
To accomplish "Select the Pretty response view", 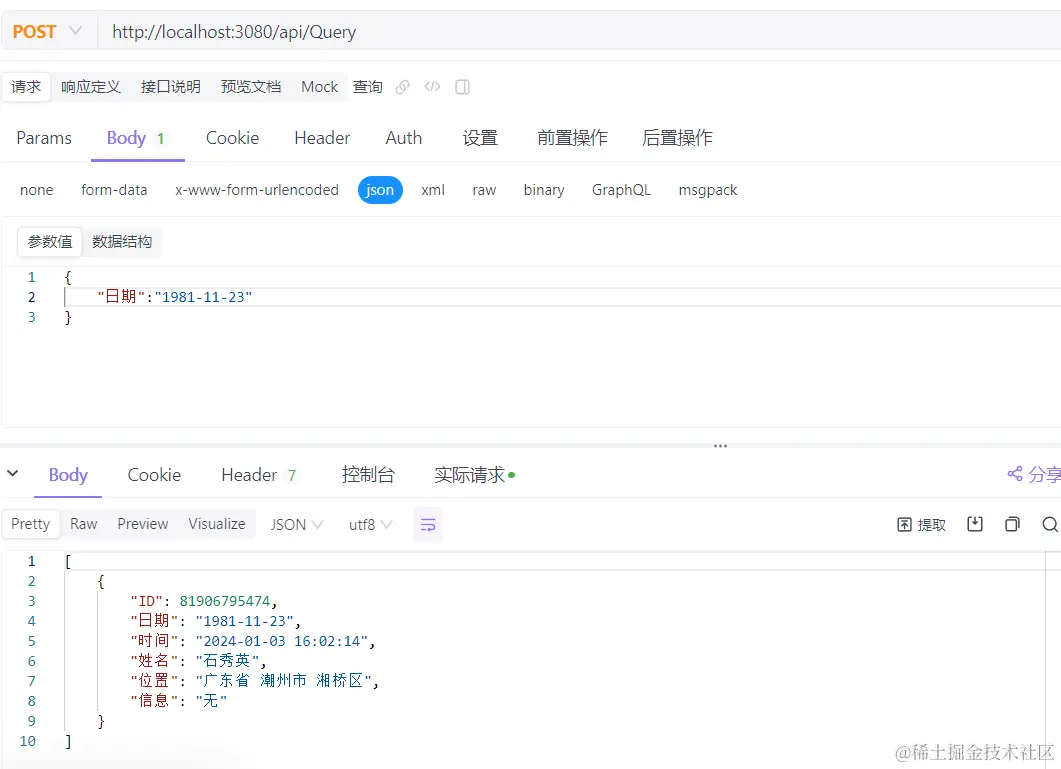I will pos(30,524).
